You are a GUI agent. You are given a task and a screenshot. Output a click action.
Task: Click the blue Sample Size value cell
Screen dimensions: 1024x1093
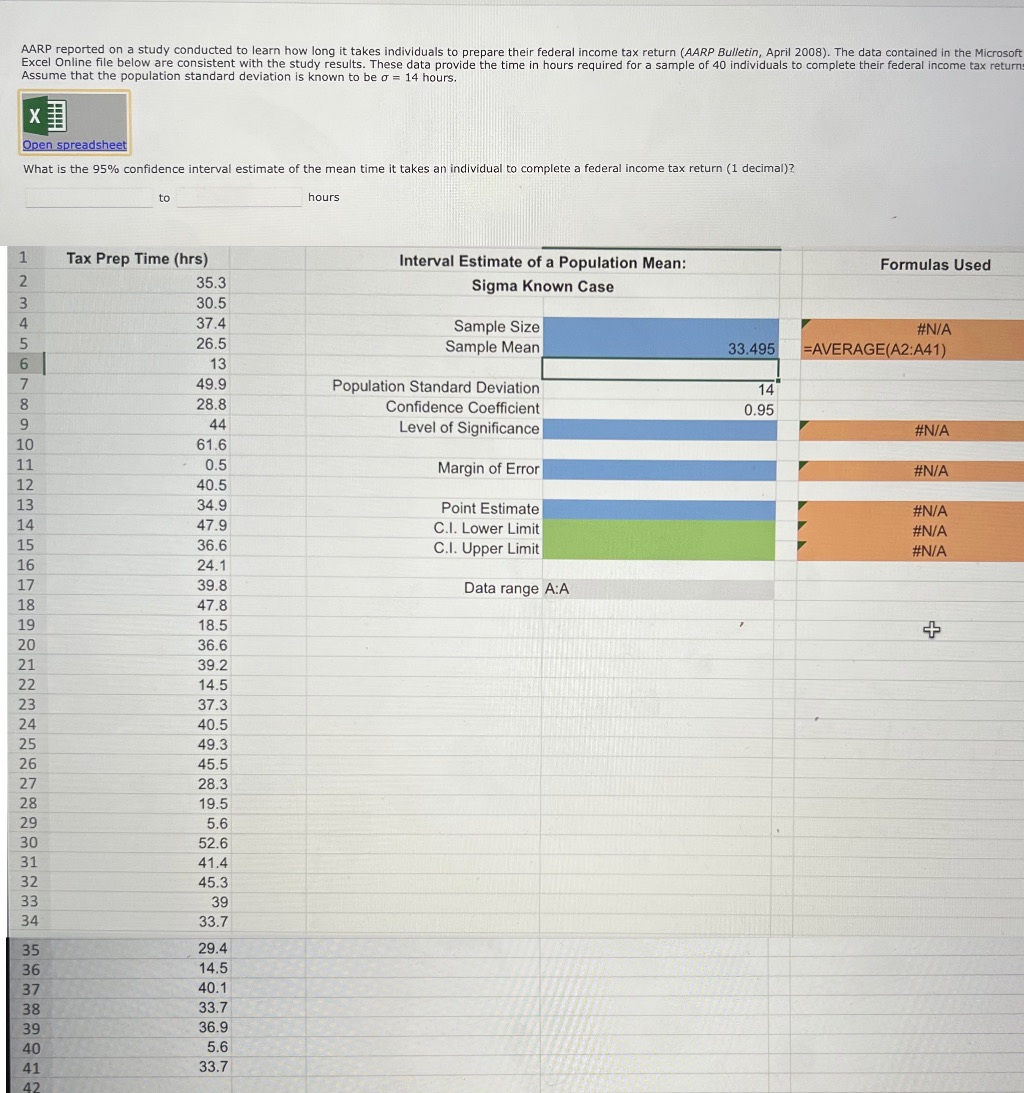660,328
